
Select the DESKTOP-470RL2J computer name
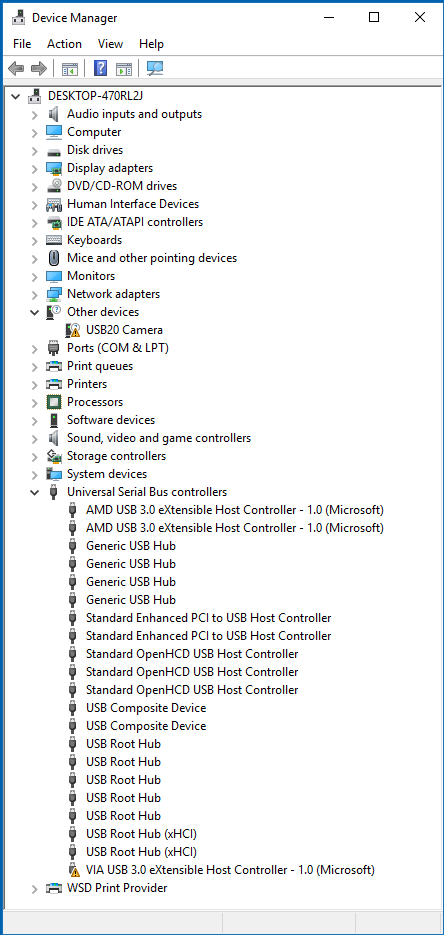[96, 96]
